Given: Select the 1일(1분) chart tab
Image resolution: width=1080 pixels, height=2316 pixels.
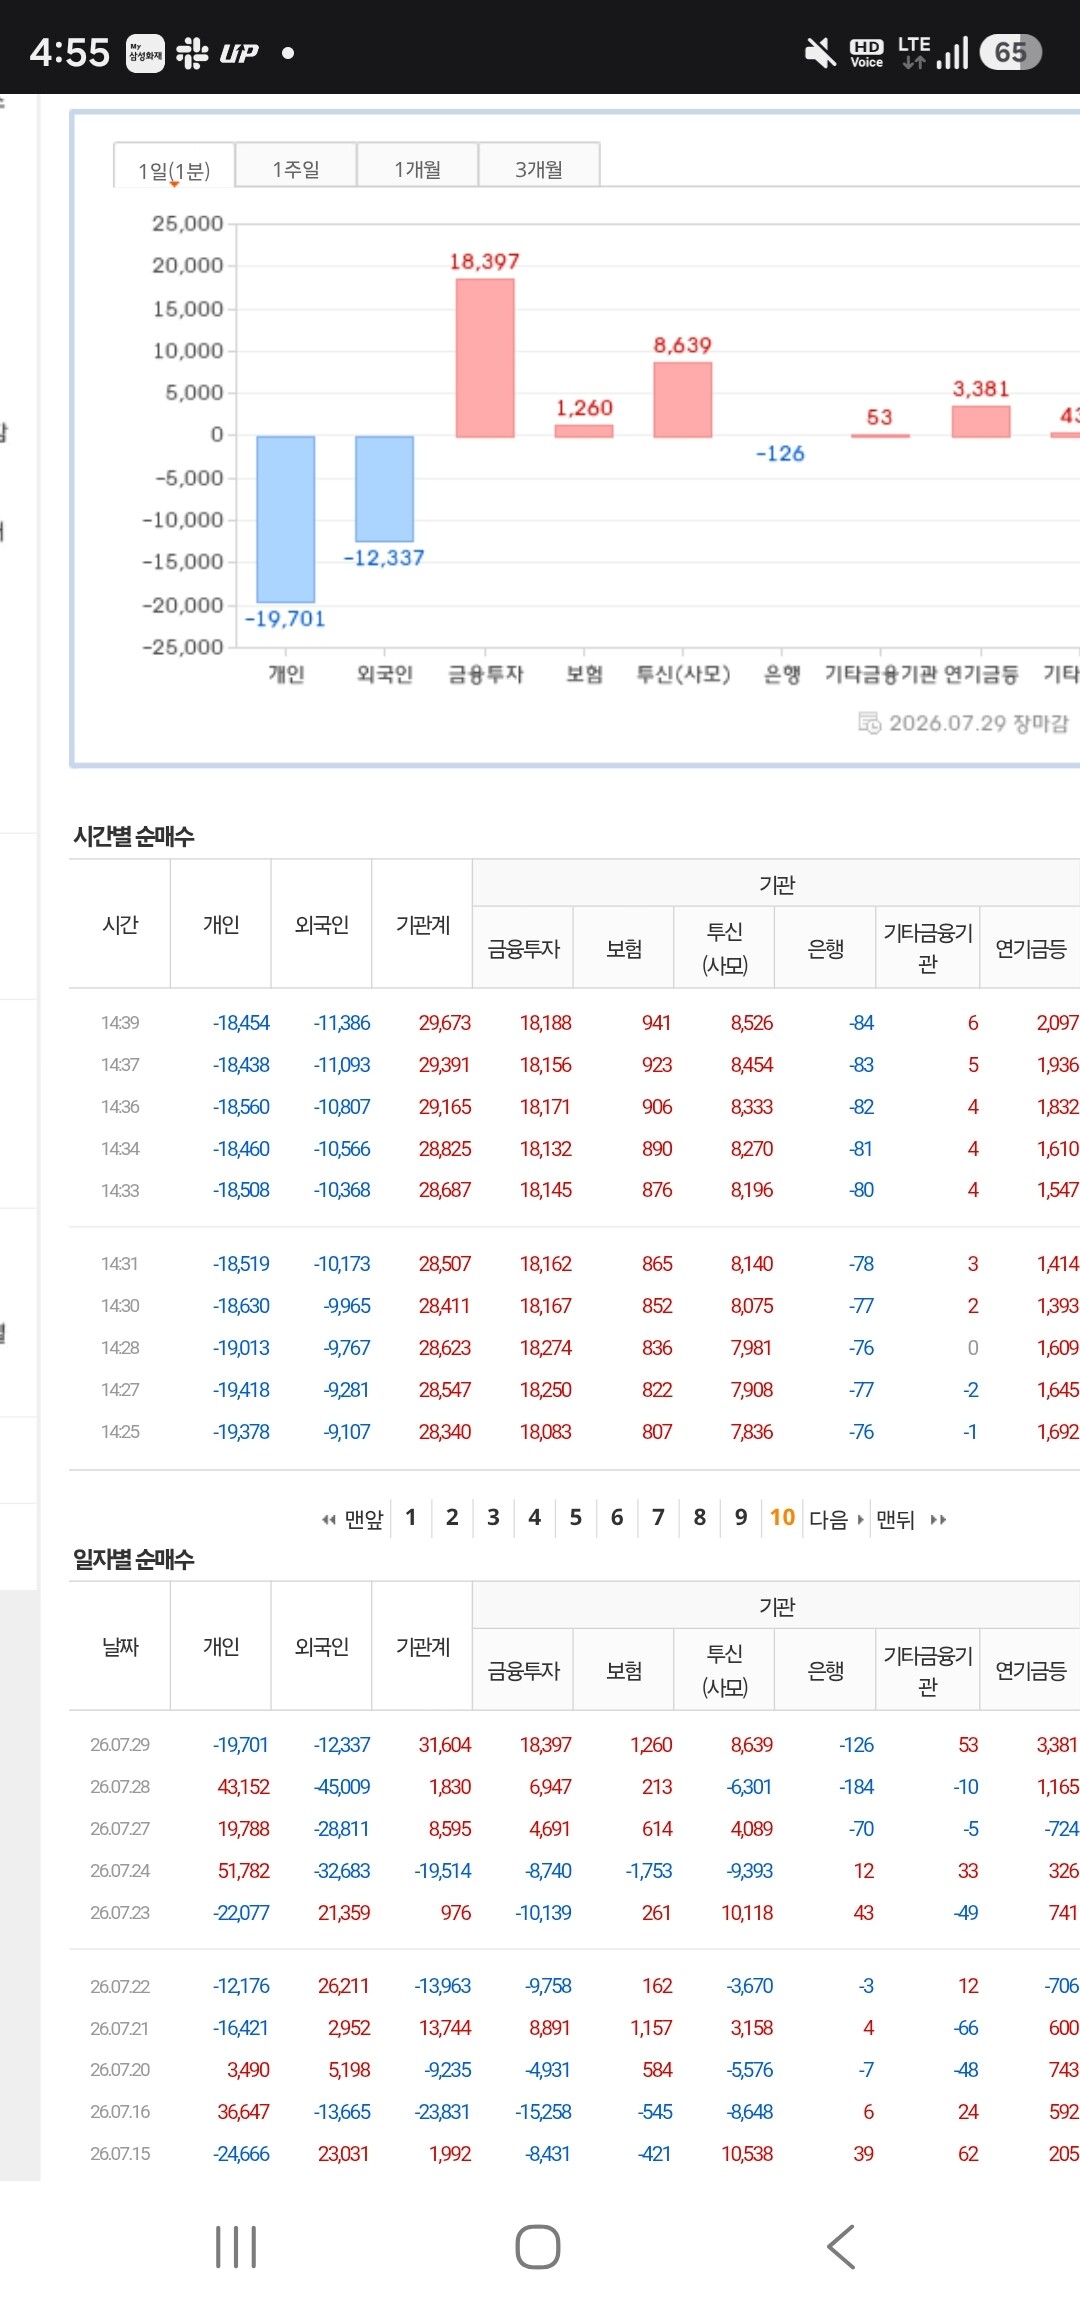Looking at the screenshot, I should pyautogui.click(x=174, y=169).
